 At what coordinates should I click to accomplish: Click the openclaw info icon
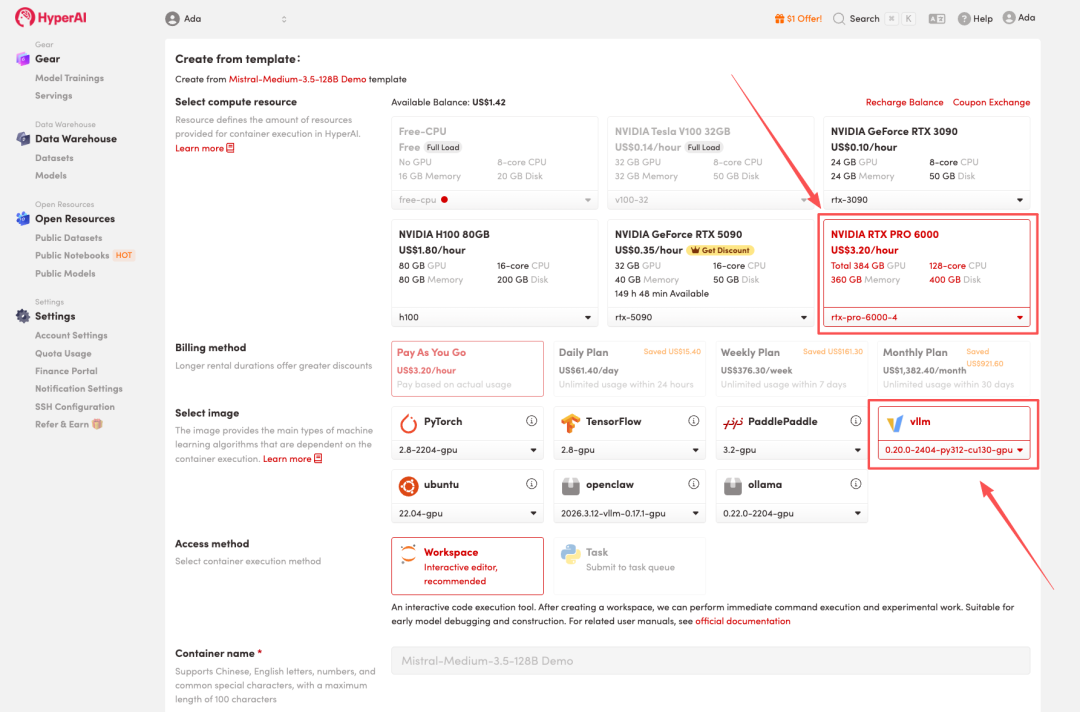694,484
